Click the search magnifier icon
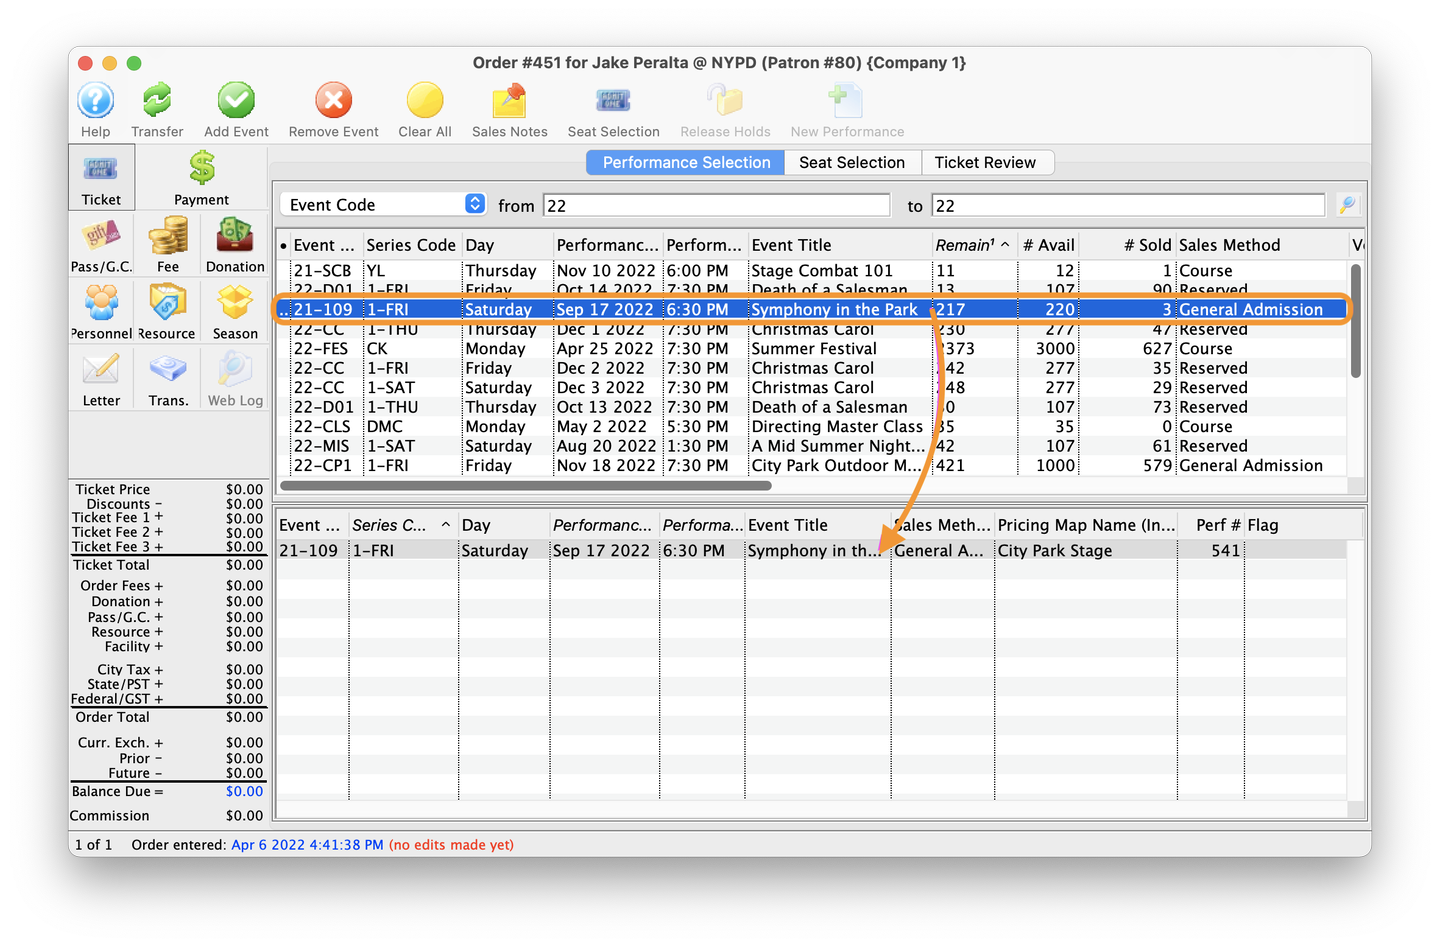The image size is (1440, 947). pyautogui.click(x=1347, y=205)
